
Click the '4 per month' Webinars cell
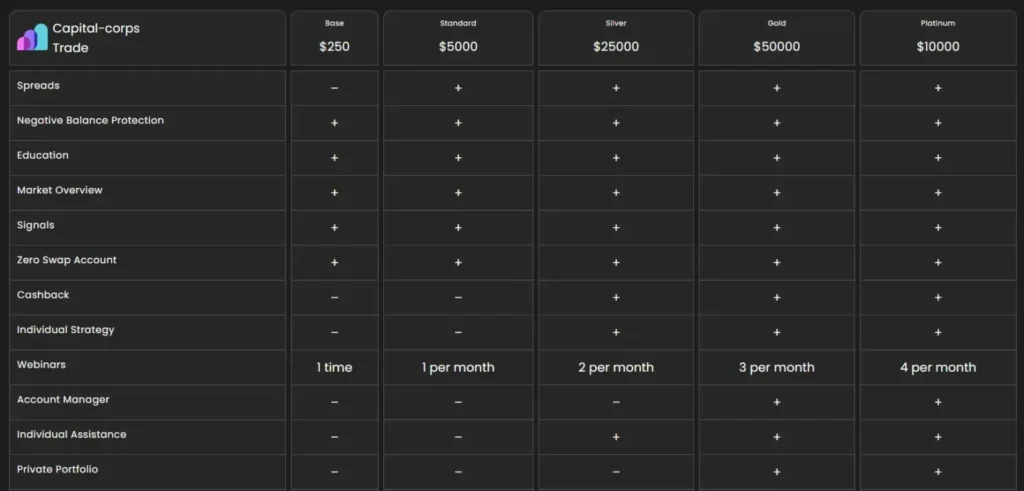pyautogui.click(x=938, y=367)
